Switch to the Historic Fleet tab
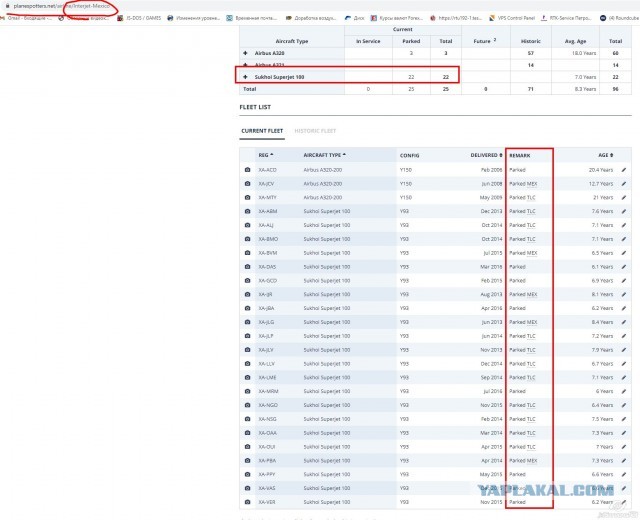This screenshot has height=520, width=640. 315,131
